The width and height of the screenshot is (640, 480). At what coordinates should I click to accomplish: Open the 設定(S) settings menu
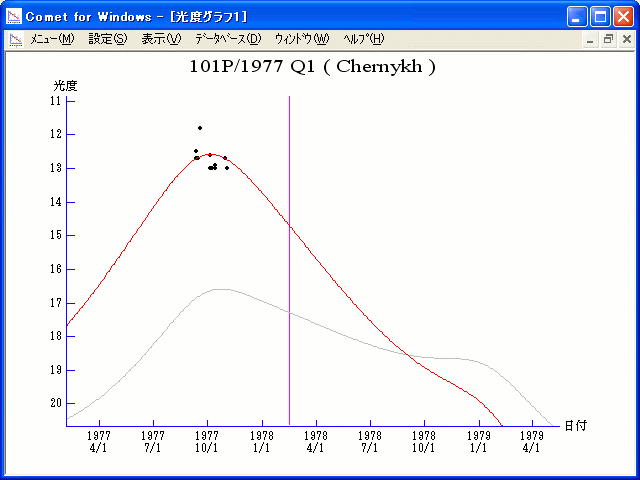point(108,39)
